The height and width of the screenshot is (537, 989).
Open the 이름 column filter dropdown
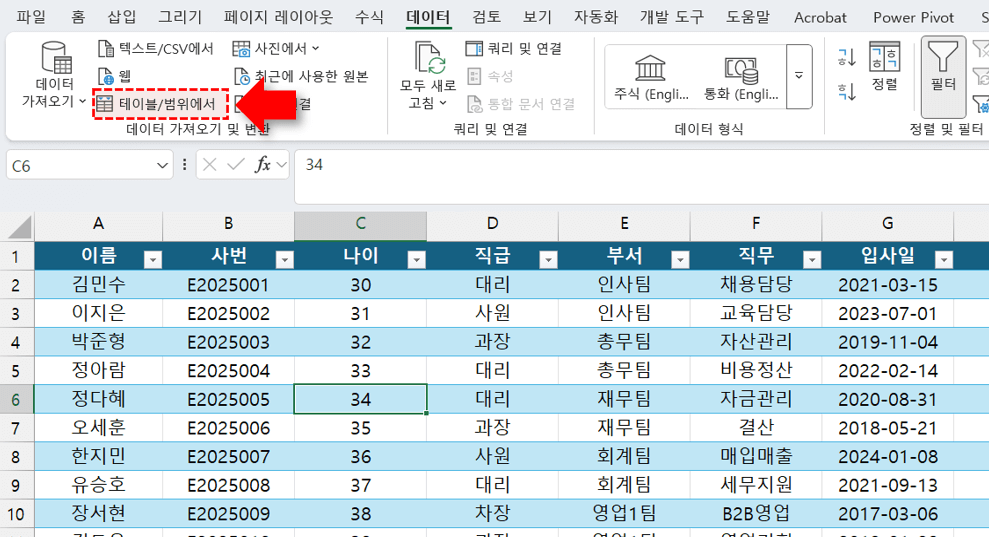tap(152, 260)
